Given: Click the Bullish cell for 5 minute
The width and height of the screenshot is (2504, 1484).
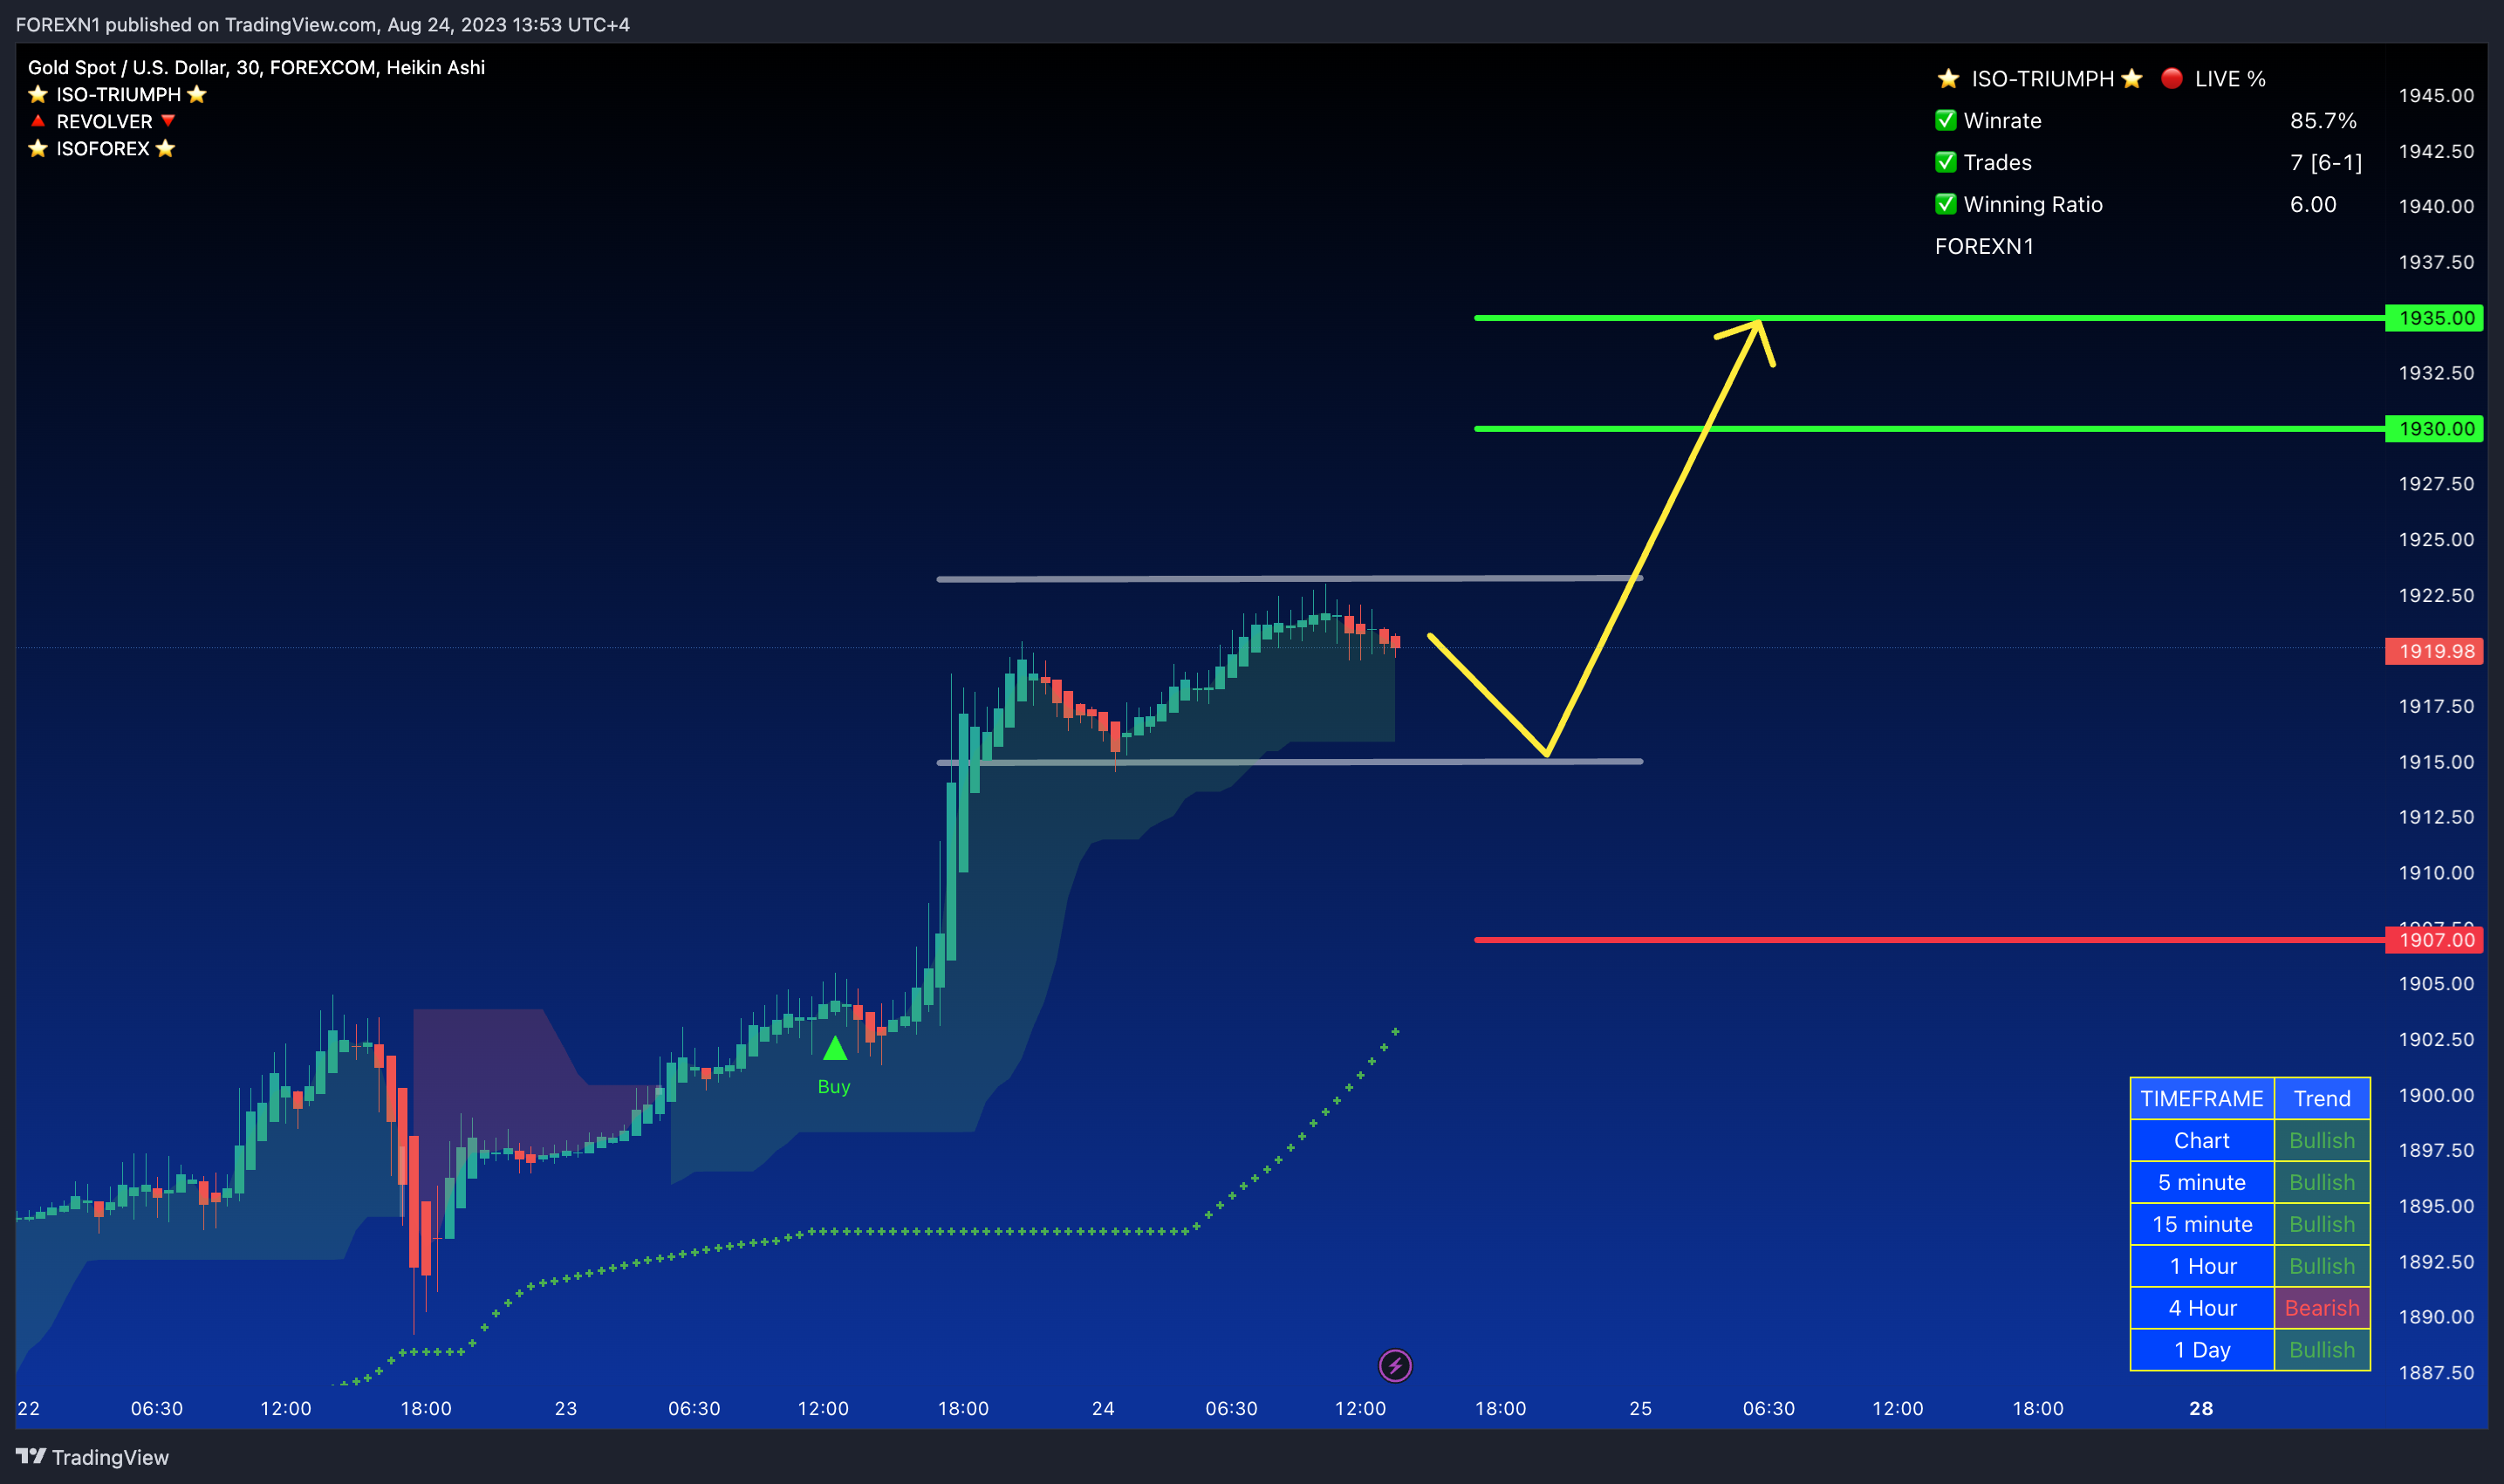Looking at the screenshot, I should 2322,1182.
